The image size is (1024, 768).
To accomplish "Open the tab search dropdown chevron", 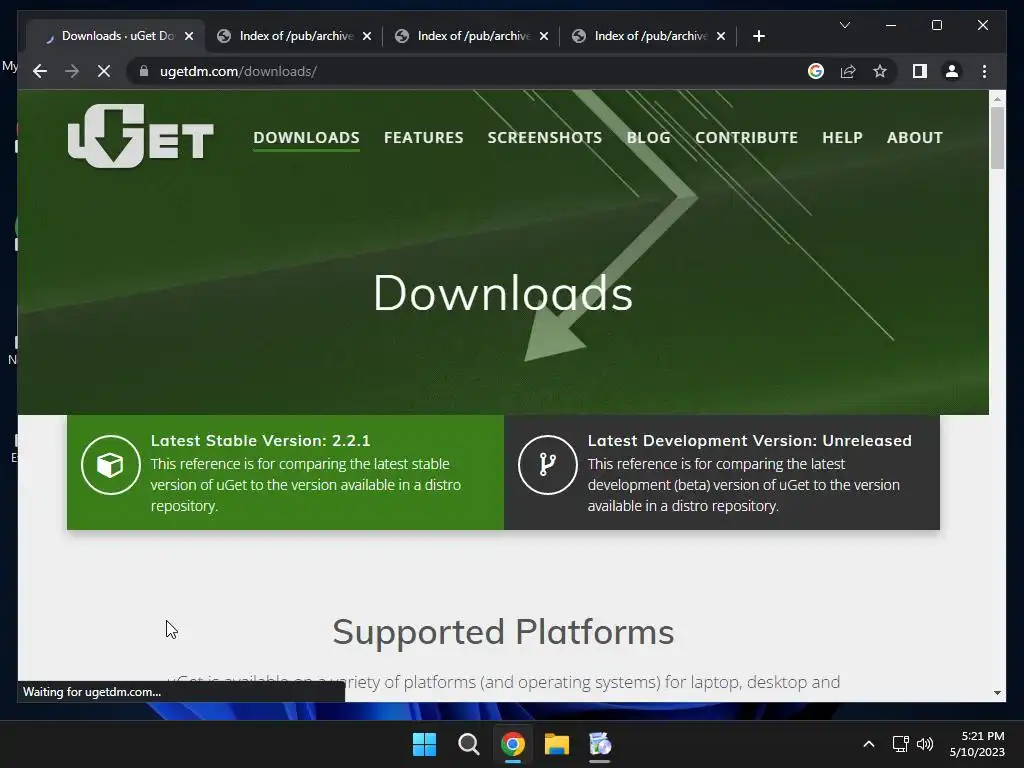I will [844, 25].
